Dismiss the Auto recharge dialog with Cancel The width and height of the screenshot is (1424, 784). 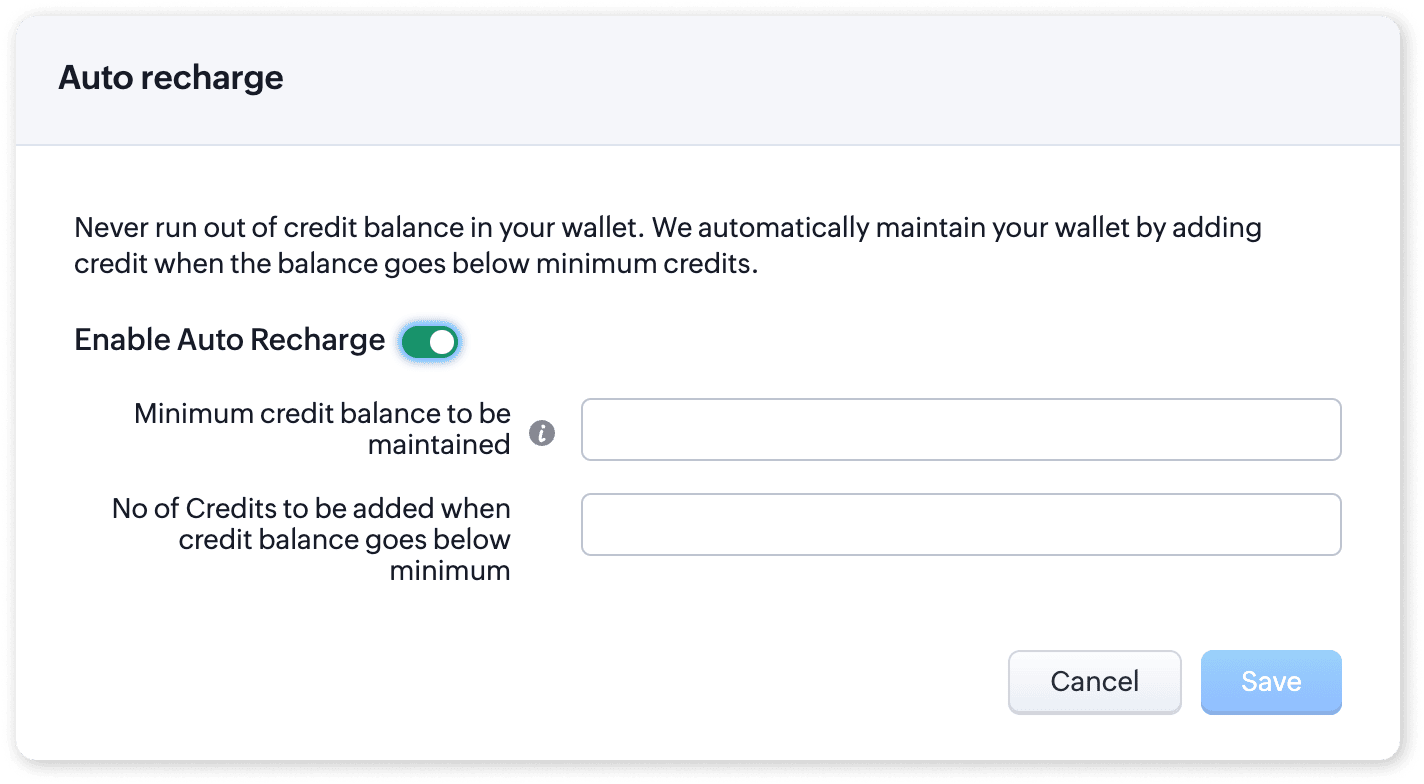[x=1094, y=682]
